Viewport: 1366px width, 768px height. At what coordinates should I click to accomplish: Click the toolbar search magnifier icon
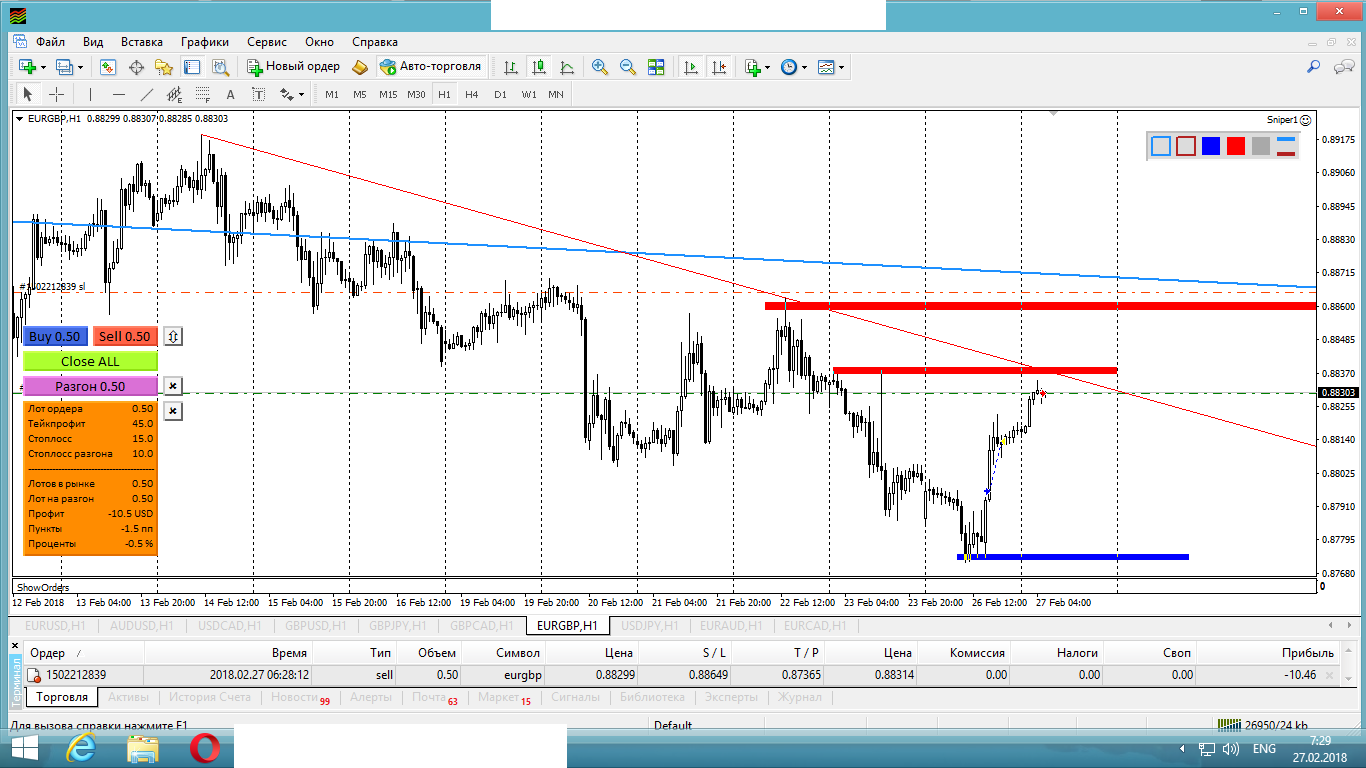coord(1314,67)
